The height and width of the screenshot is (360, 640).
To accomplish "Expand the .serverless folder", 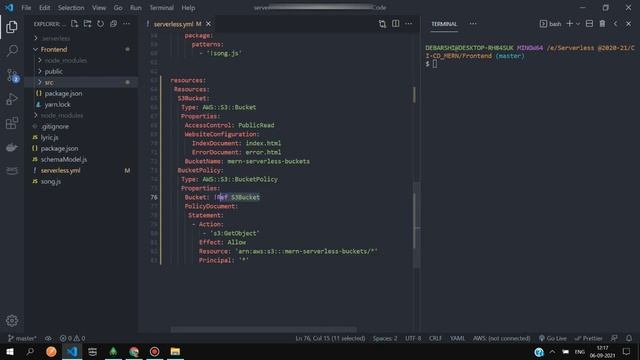I will point(81,38).
